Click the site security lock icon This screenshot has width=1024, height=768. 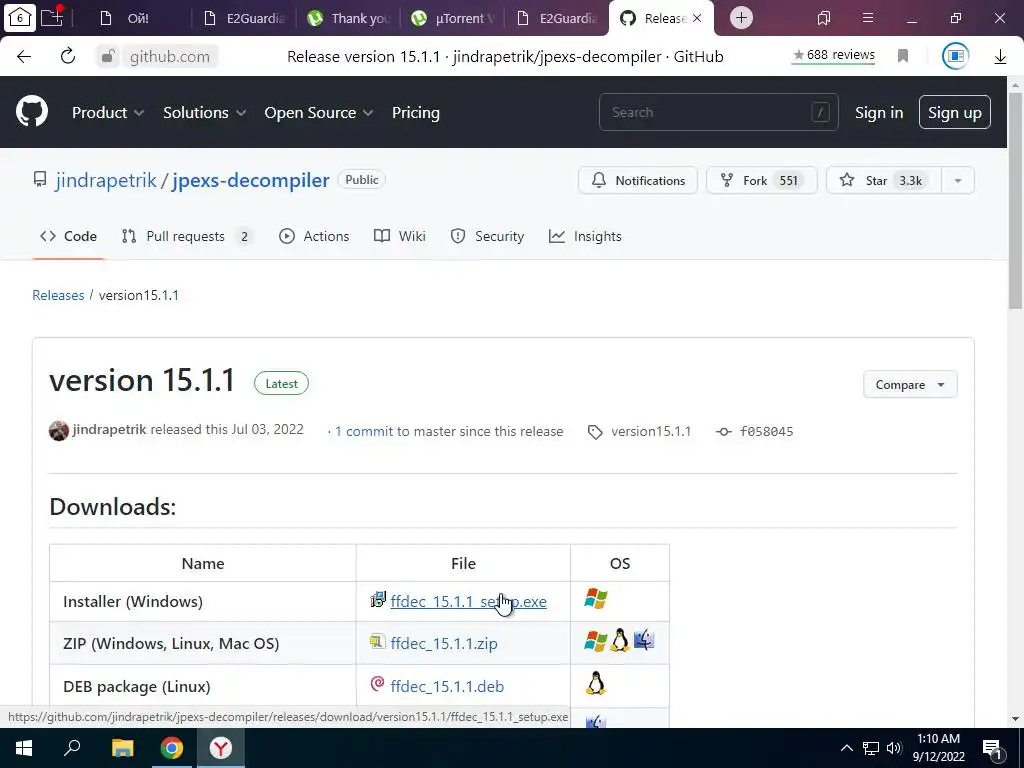108,57
